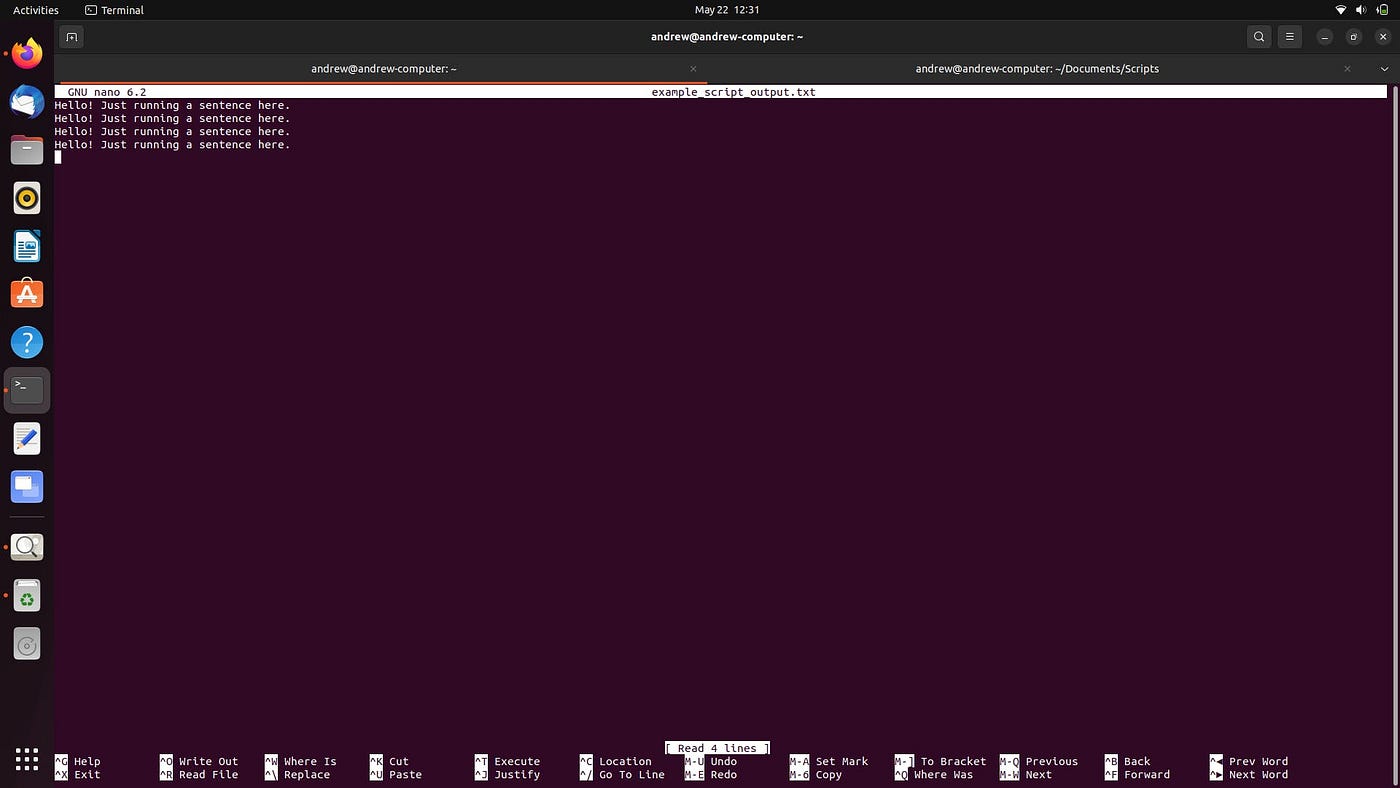Click the clock to open the calendar
The height and width of the screenshot is (788, 1400).
click(x=726, y=10)
